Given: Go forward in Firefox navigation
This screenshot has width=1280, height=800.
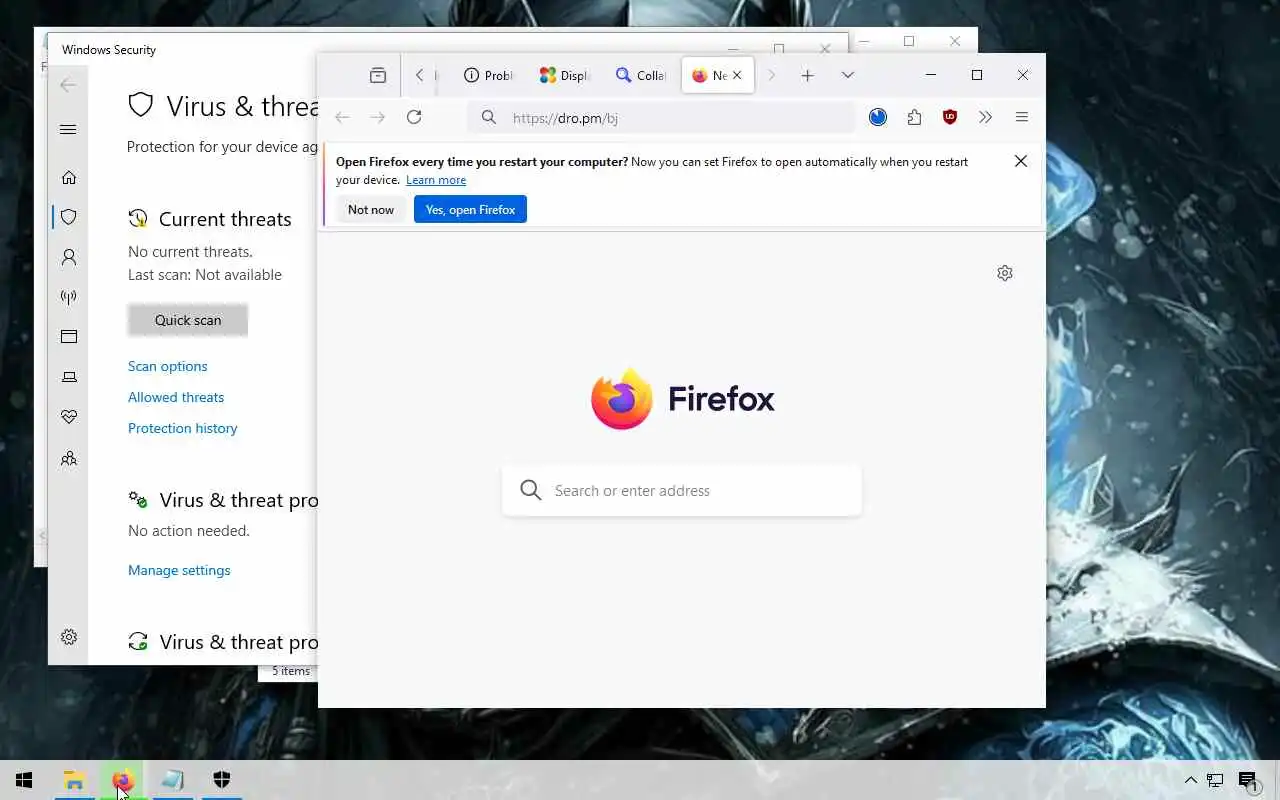Looking at the screenshot, I should click(x=377, y=117).
